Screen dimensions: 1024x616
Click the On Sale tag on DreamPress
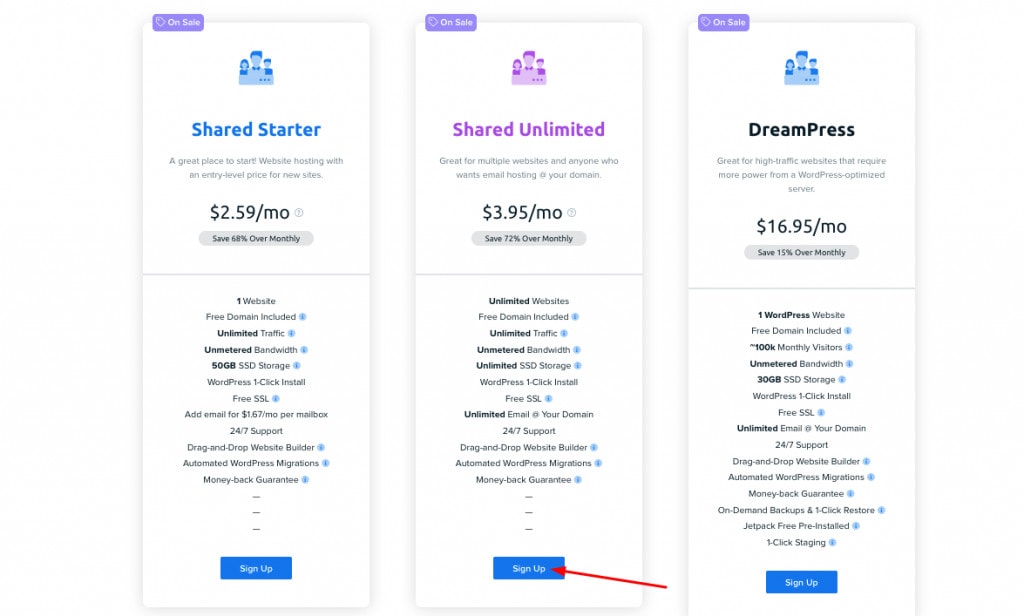724,22
